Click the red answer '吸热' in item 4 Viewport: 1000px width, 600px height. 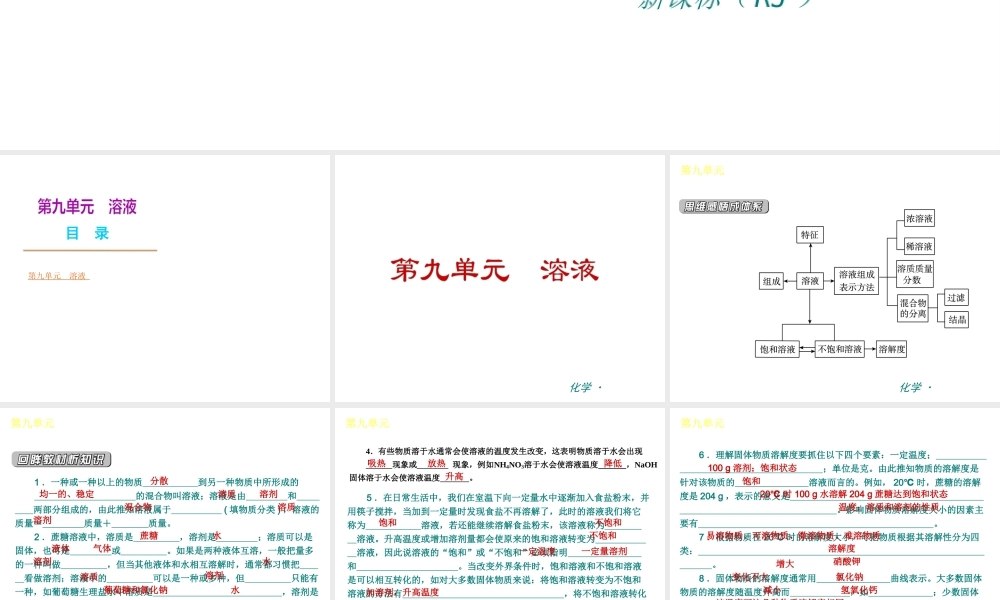pyautogui.click(x=376, y=464)
